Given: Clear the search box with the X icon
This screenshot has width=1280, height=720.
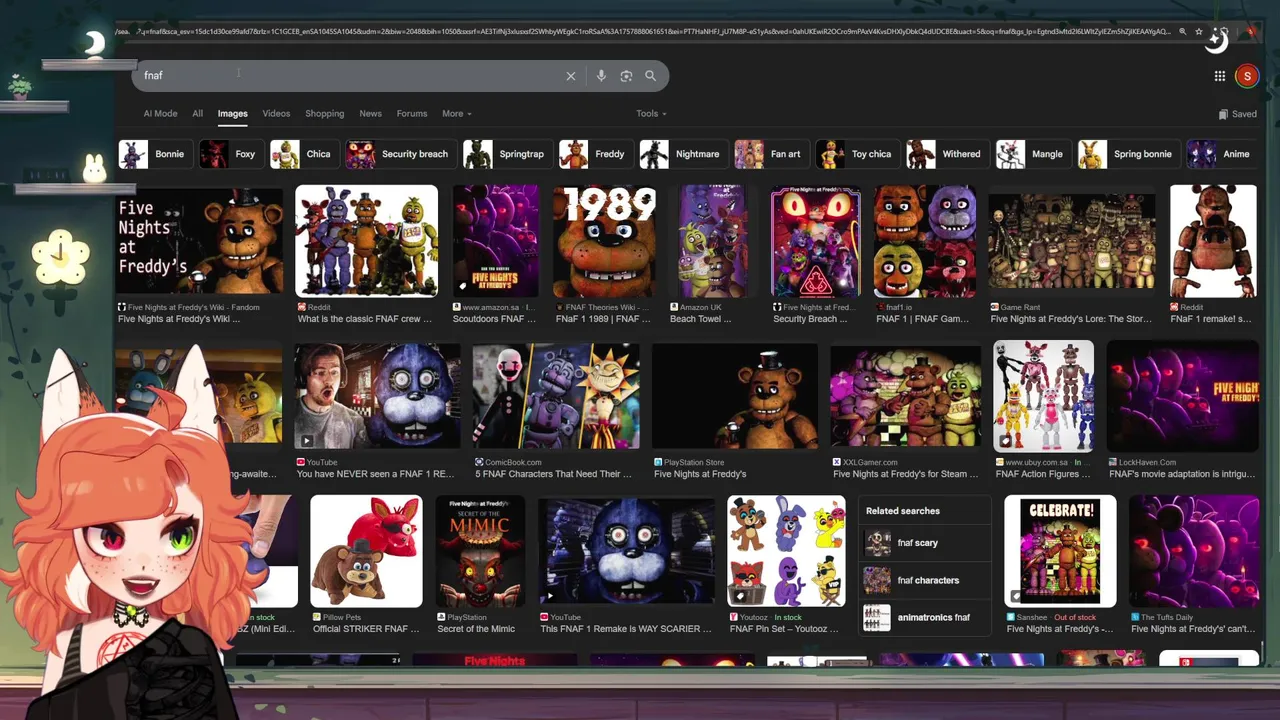Looking at the screenshot, I should (x=571, y=76).
